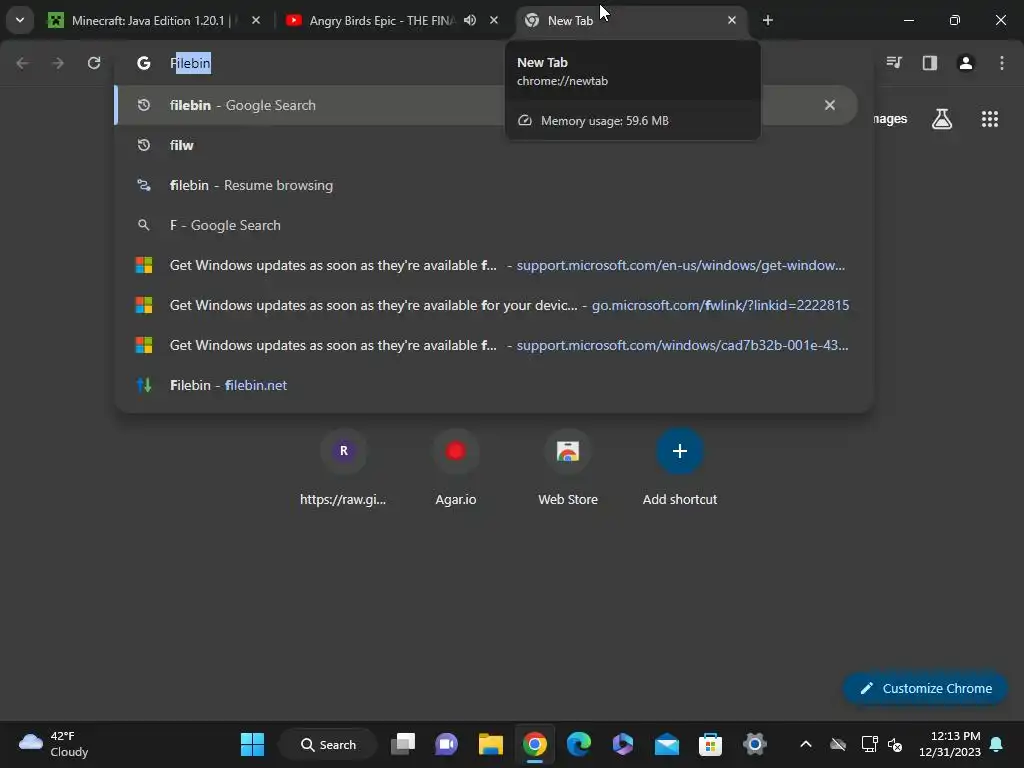Open the profile avatar menu
This screenshot has height=768, width=1024.
(x=965, y=63)
